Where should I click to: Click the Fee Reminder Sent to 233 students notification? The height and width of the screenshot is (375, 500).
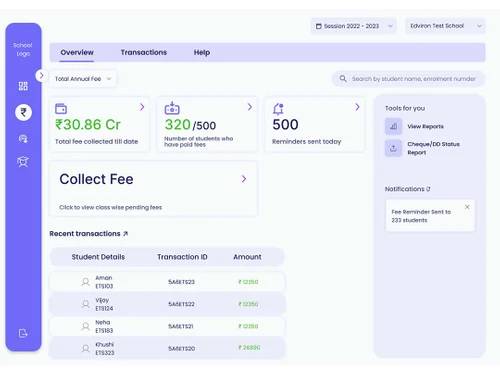coord(430,216)
